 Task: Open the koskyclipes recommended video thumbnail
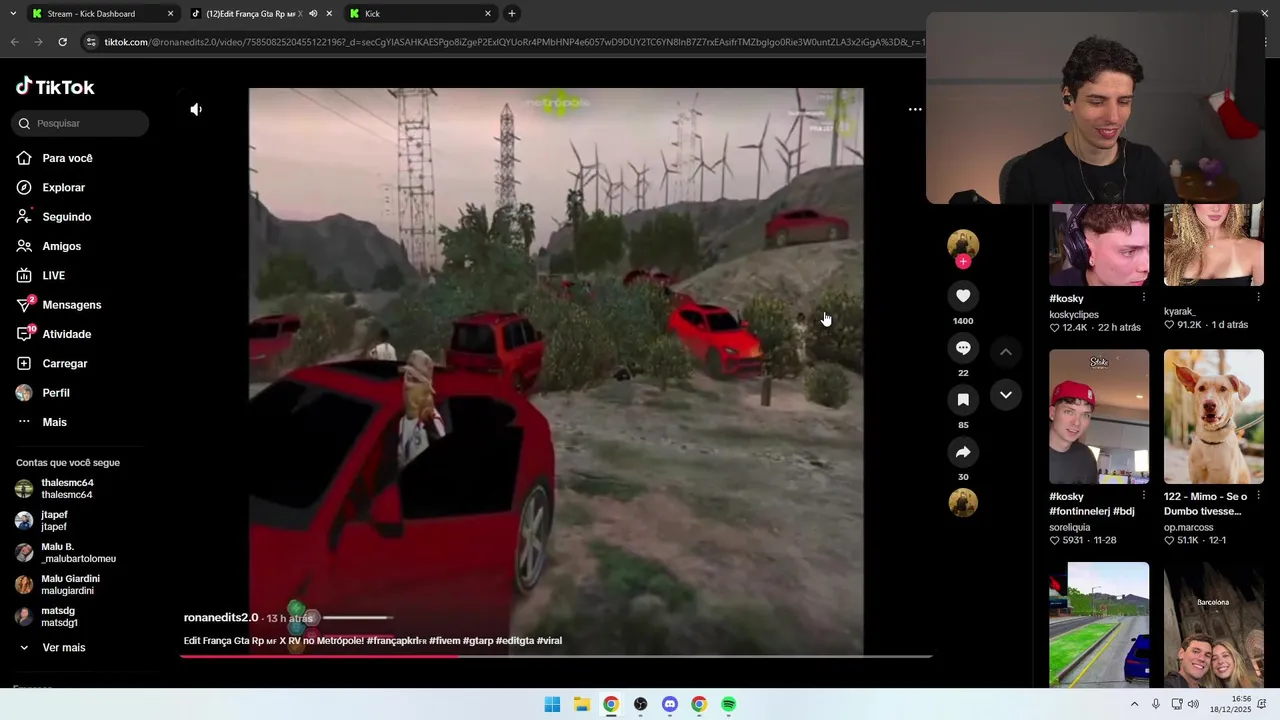[x=1099, y=245]
